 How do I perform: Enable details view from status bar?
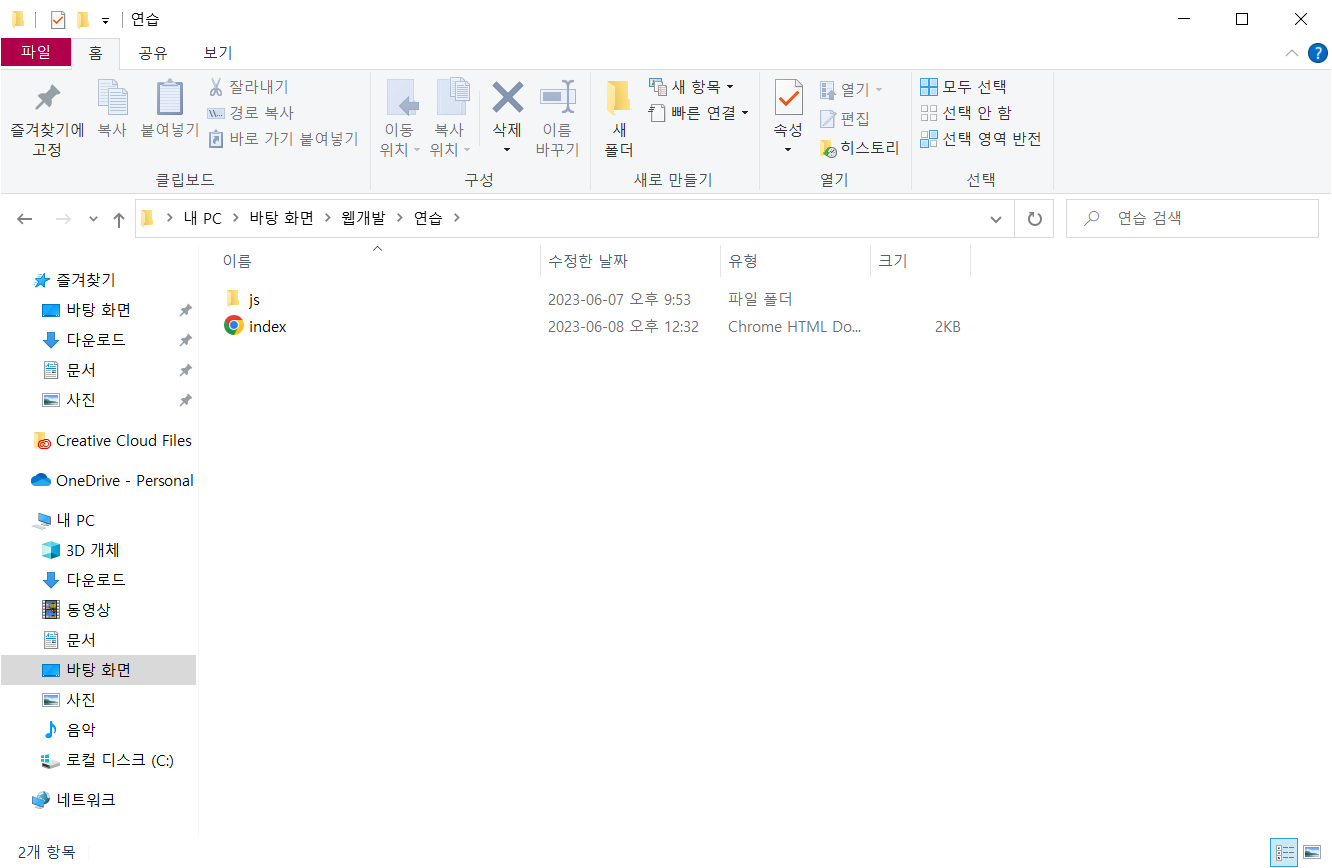[x=1285, y=852]
